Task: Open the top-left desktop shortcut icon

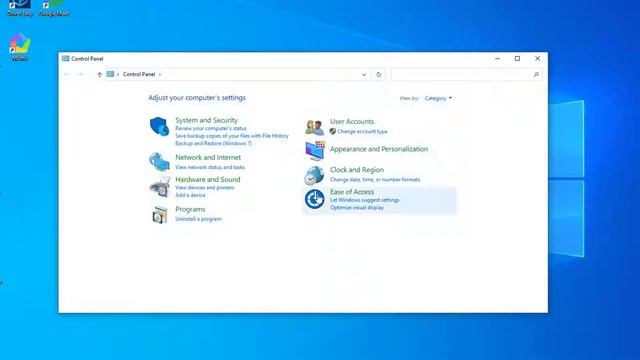Action: 20,5
